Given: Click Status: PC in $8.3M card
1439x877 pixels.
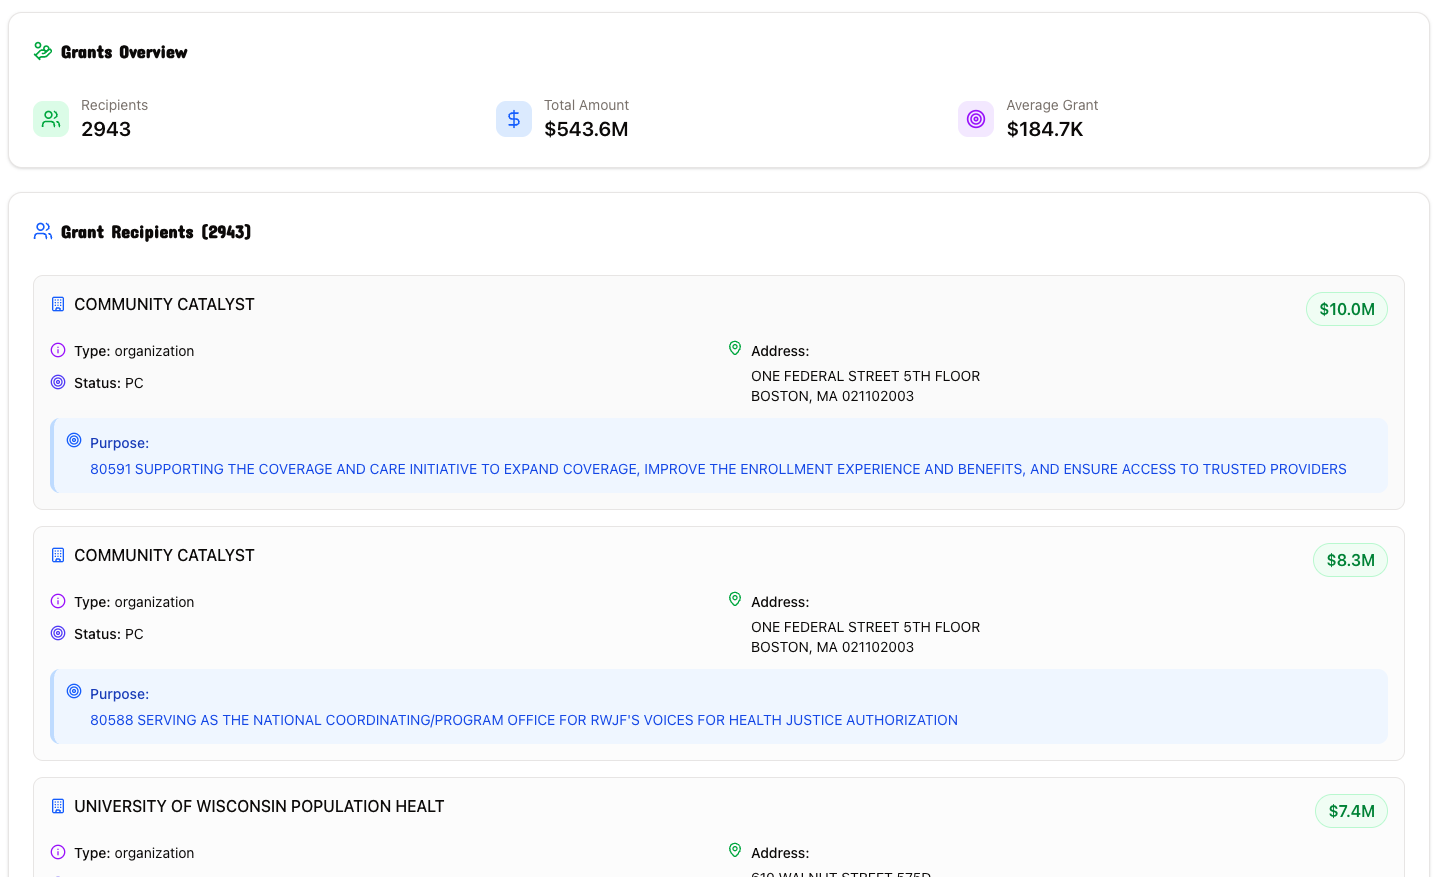Looking at the screenshot, I should 109,634.
